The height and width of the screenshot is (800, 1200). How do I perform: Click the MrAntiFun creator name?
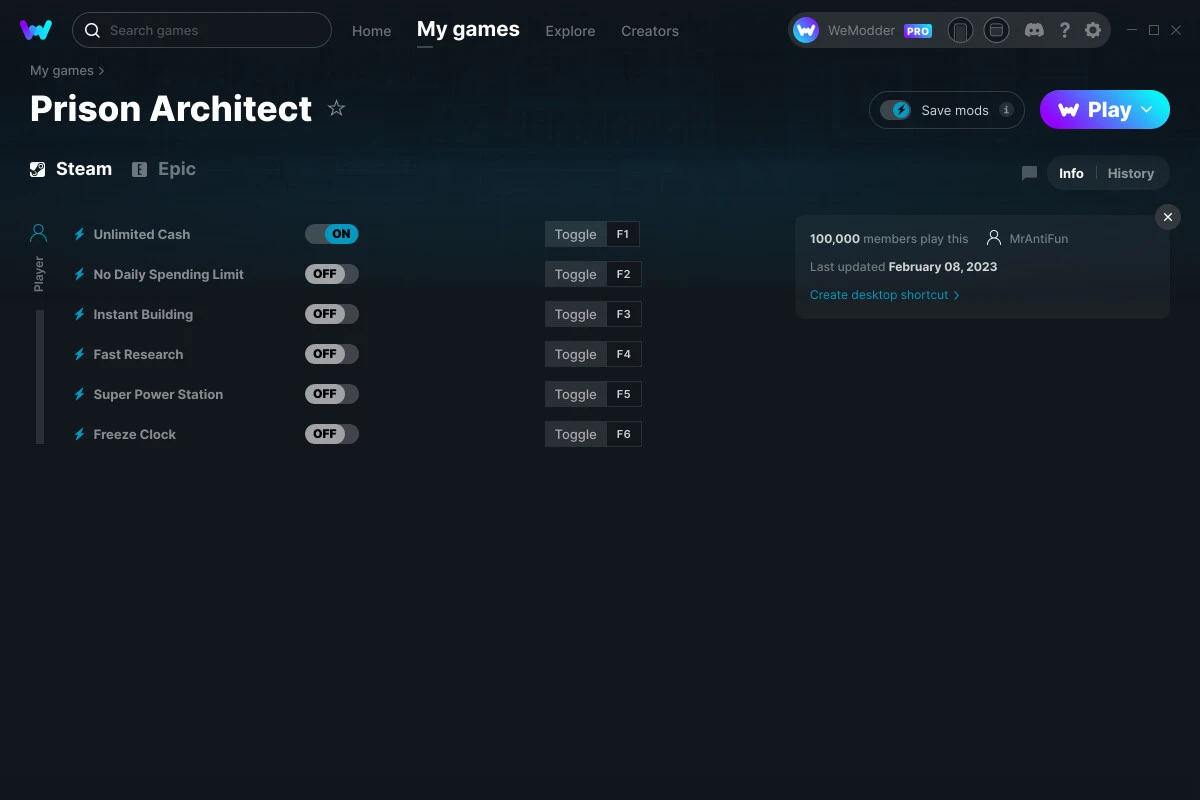click(x=1039, y=239)
